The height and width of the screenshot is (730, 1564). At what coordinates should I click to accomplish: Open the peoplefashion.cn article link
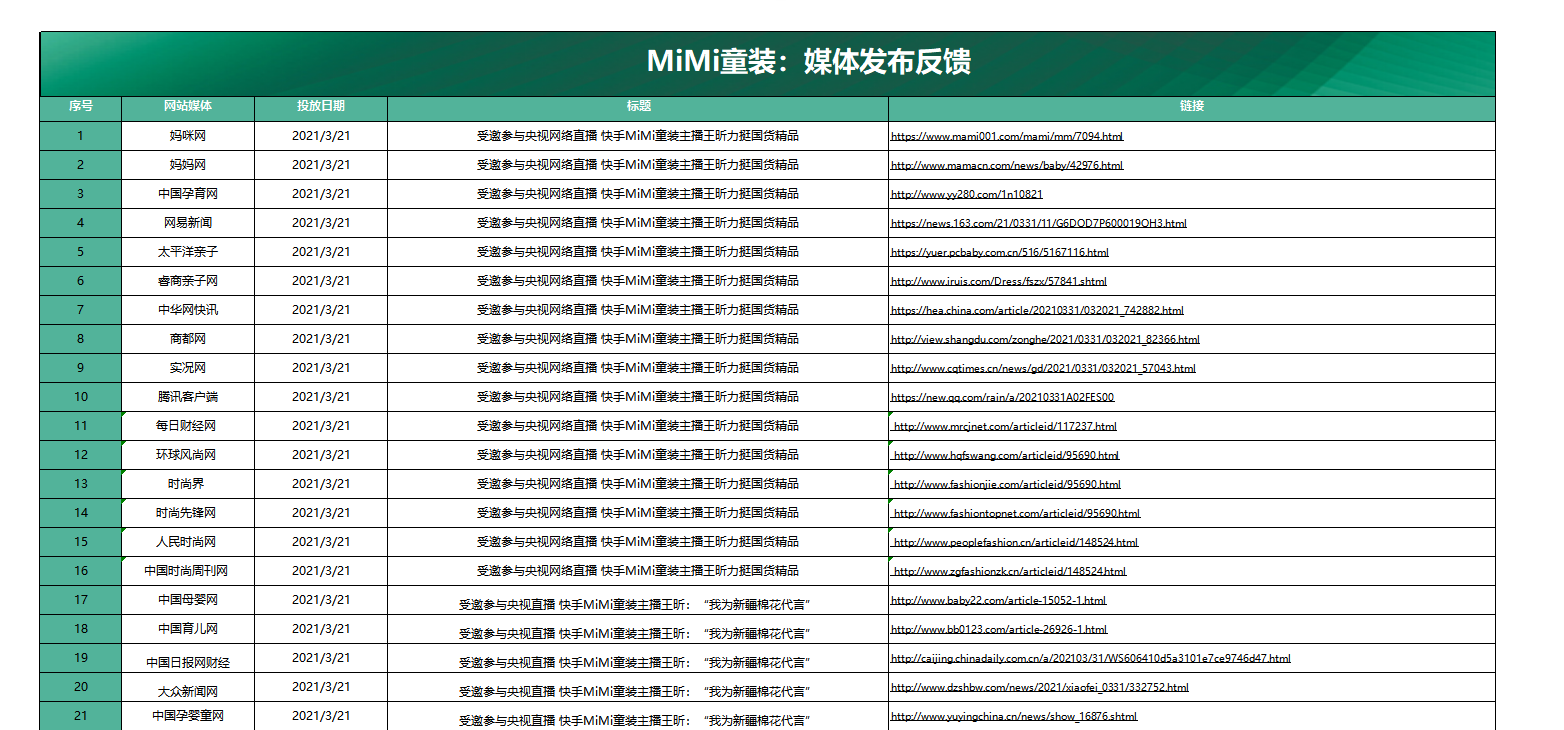point(1015,542)
